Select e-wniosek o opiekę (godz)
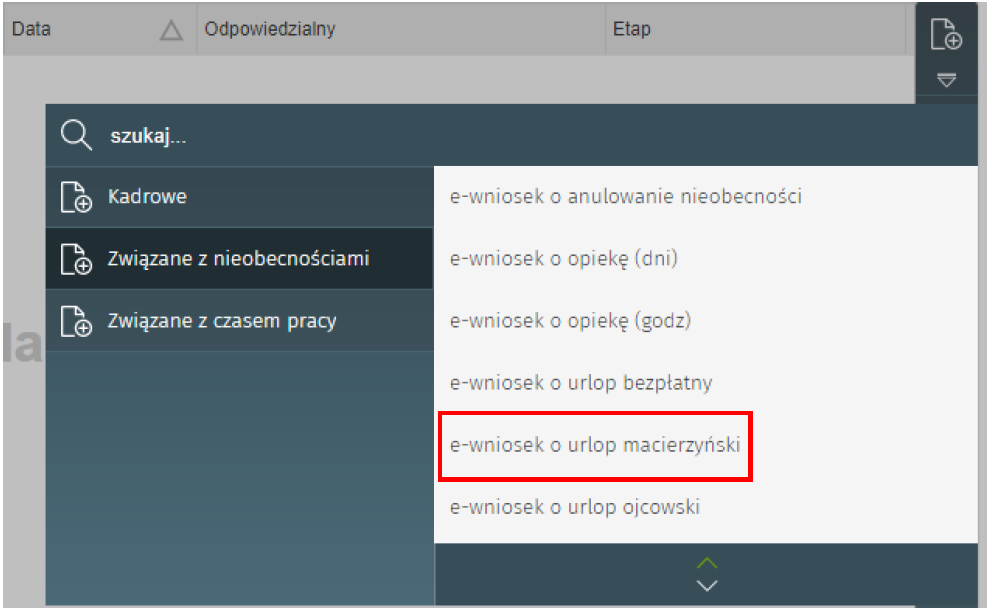 571,321
